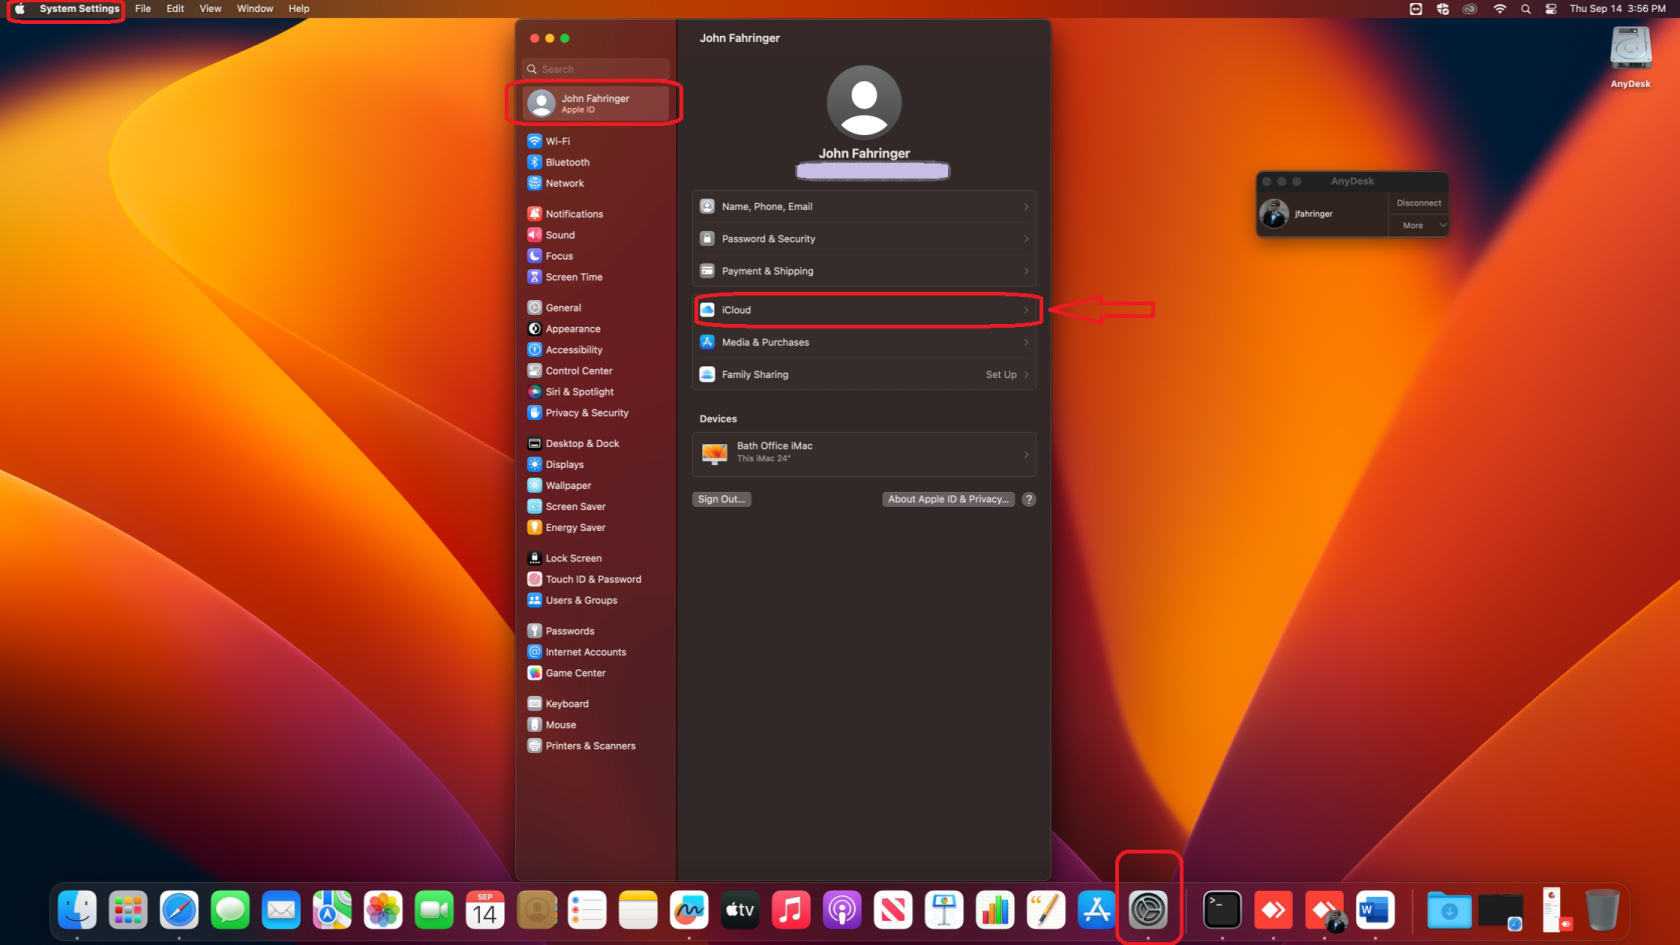Open Finder from the Dock
Image resolution: width=1680 pixels, height=945 pixels.
[77, 910]
